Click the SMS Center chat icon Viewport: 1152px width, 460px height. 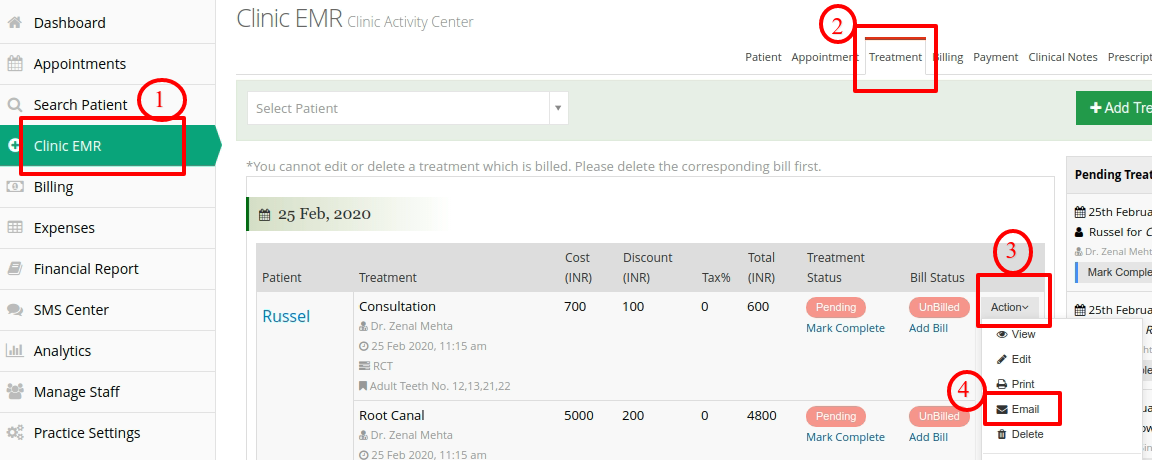click(x=15, y=310)
